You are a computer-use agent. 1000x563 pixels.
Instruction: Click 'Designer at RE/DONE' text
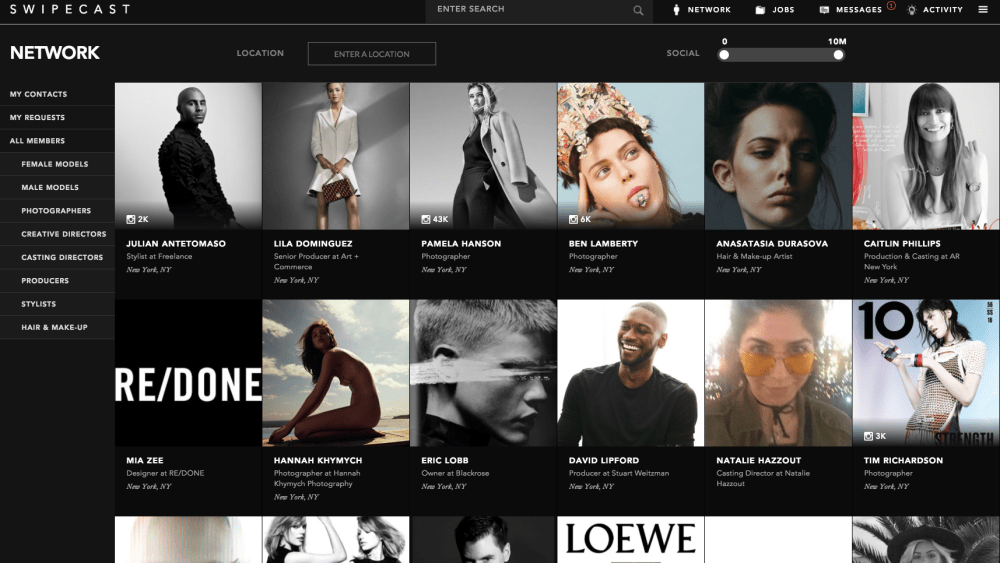[x=165, y=473]
